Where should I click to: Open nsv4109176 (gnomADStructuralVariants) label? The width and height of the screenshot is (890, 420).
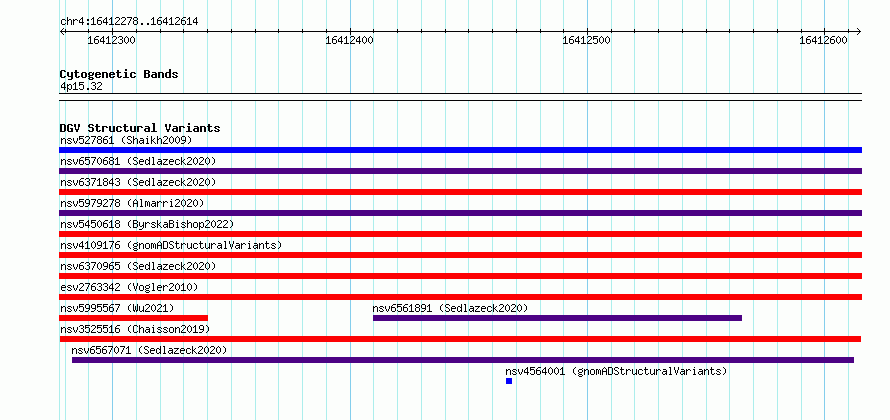pyautogui.click(x=171, y=245)
